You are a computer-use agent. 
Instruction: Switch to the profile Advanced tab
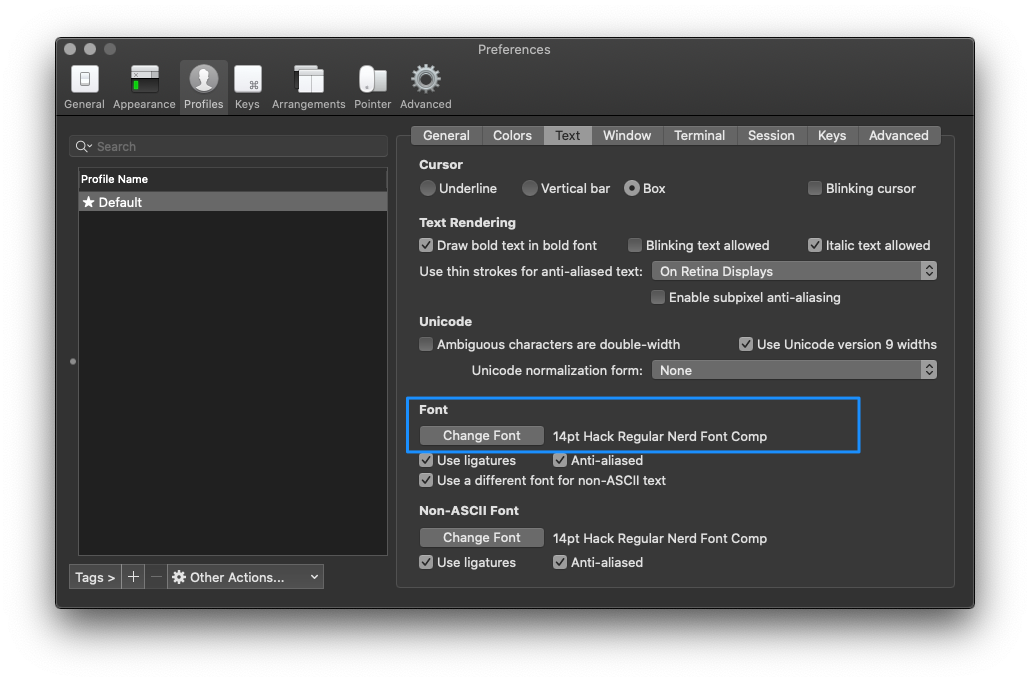click(899, 135)
